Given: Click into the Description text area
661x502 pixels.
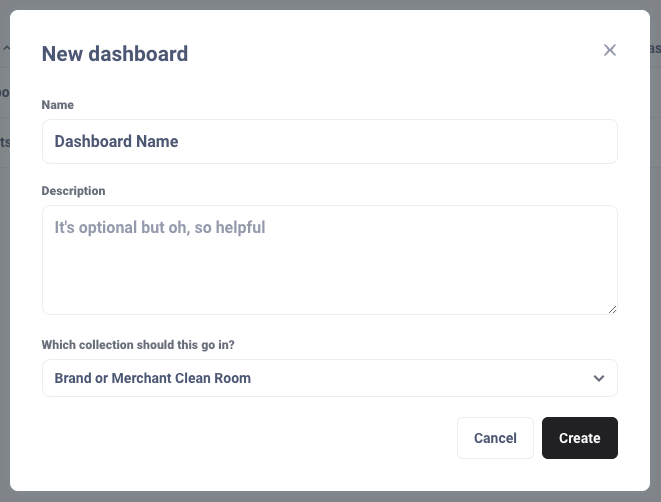Looking at the screenshot, I should pos(329,260).
